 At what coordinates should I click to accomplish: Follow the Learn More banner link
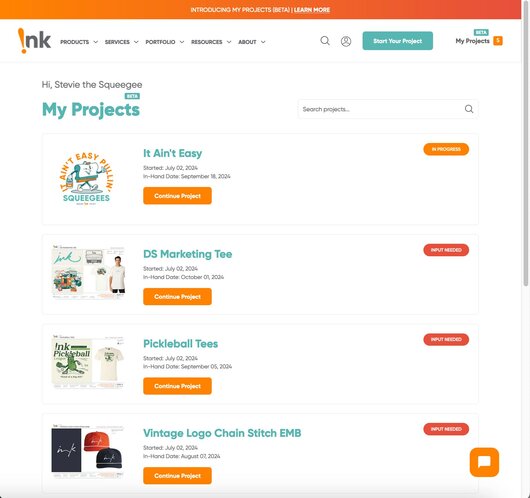click(312, 10)
